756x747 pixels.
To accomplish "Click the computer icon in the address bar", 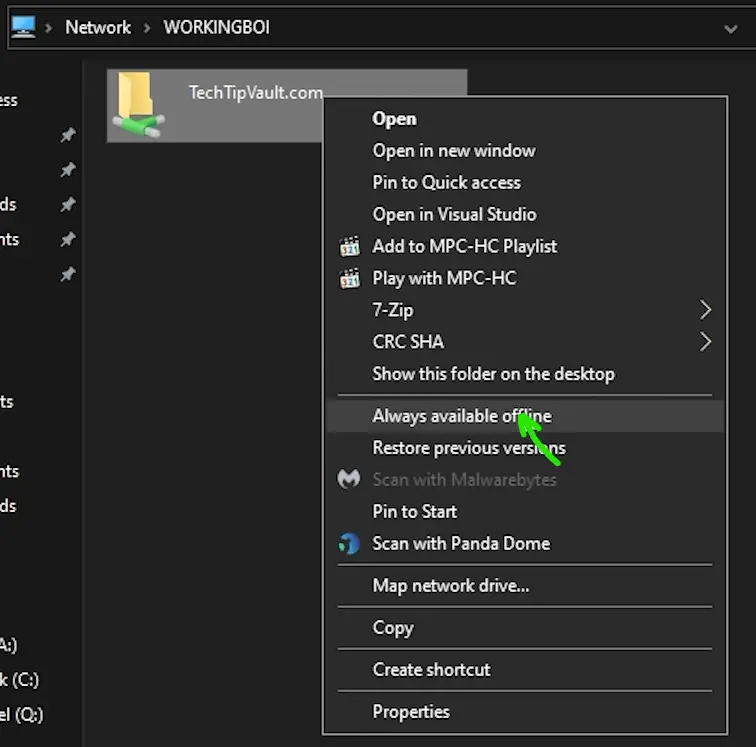I will click(23, 27).
